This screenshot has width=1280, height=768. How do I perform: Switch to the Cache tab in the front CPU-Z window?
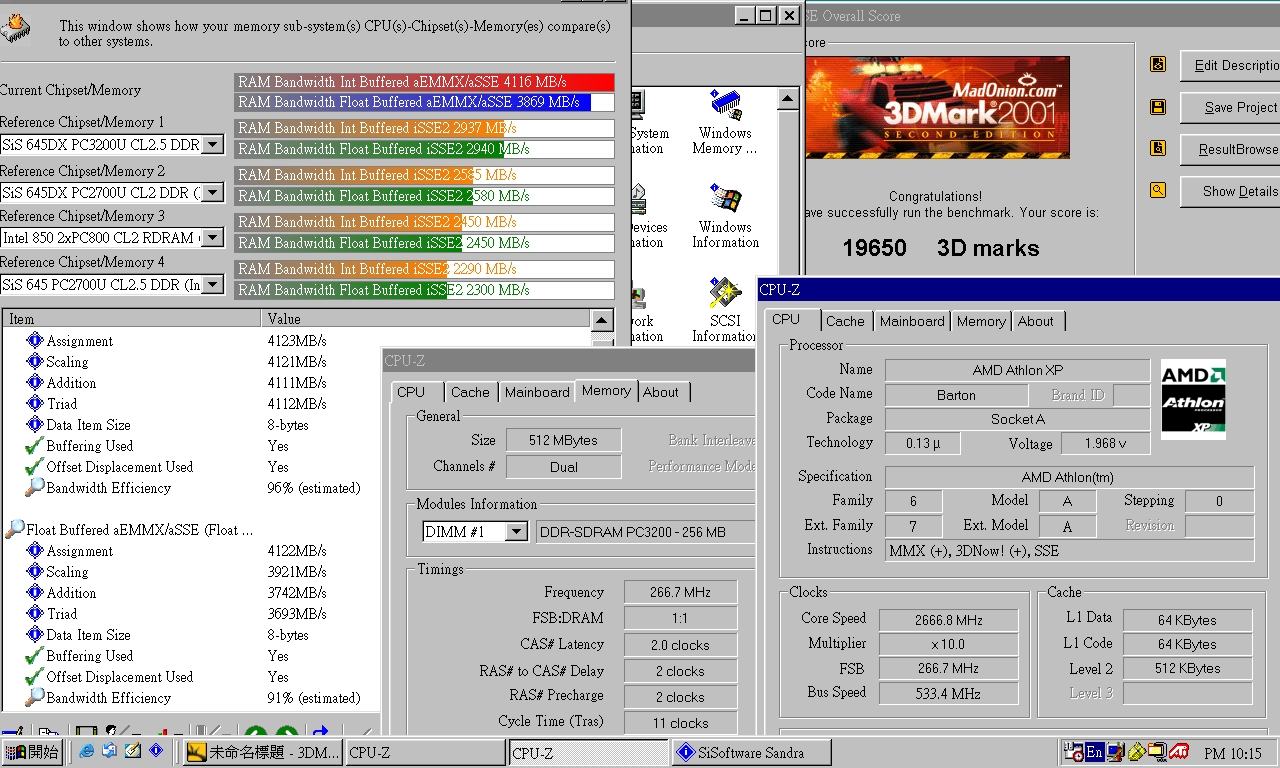[x=845, y=321]
